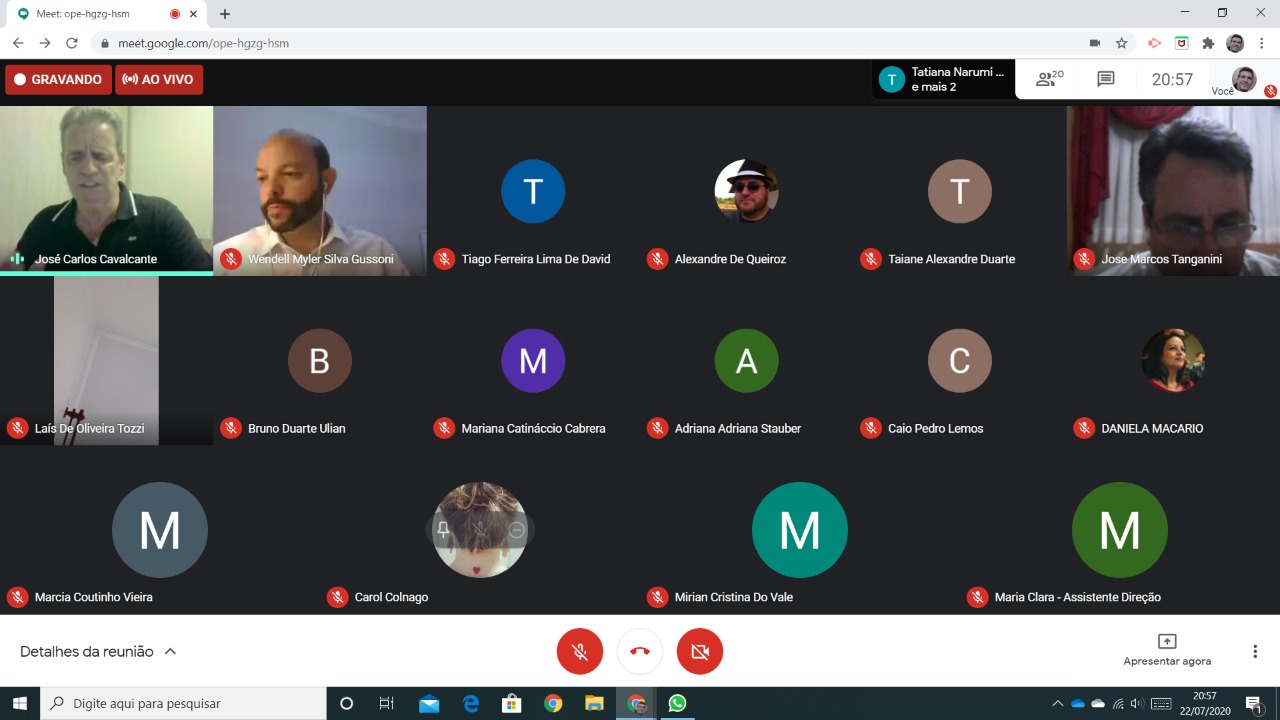Select DANIELA MACARIO's profile photo
The height and width of the screenshot is (720, 1280).
(1173, 360)
